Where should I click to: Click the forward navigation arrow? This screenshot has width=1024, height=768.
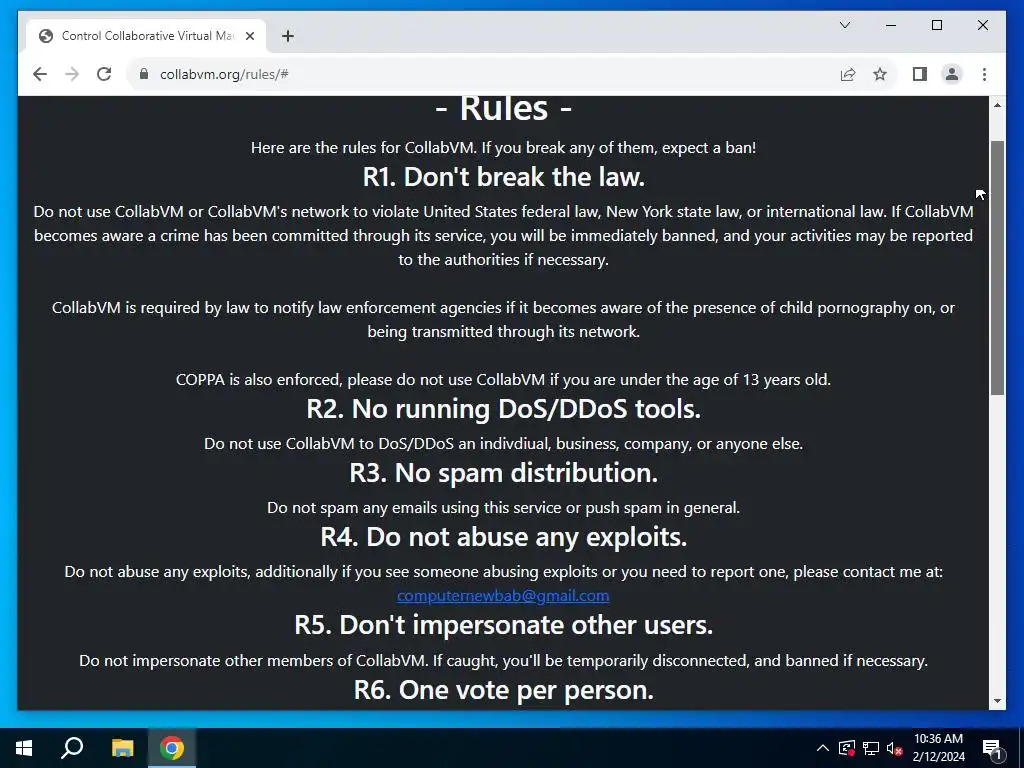72,74
